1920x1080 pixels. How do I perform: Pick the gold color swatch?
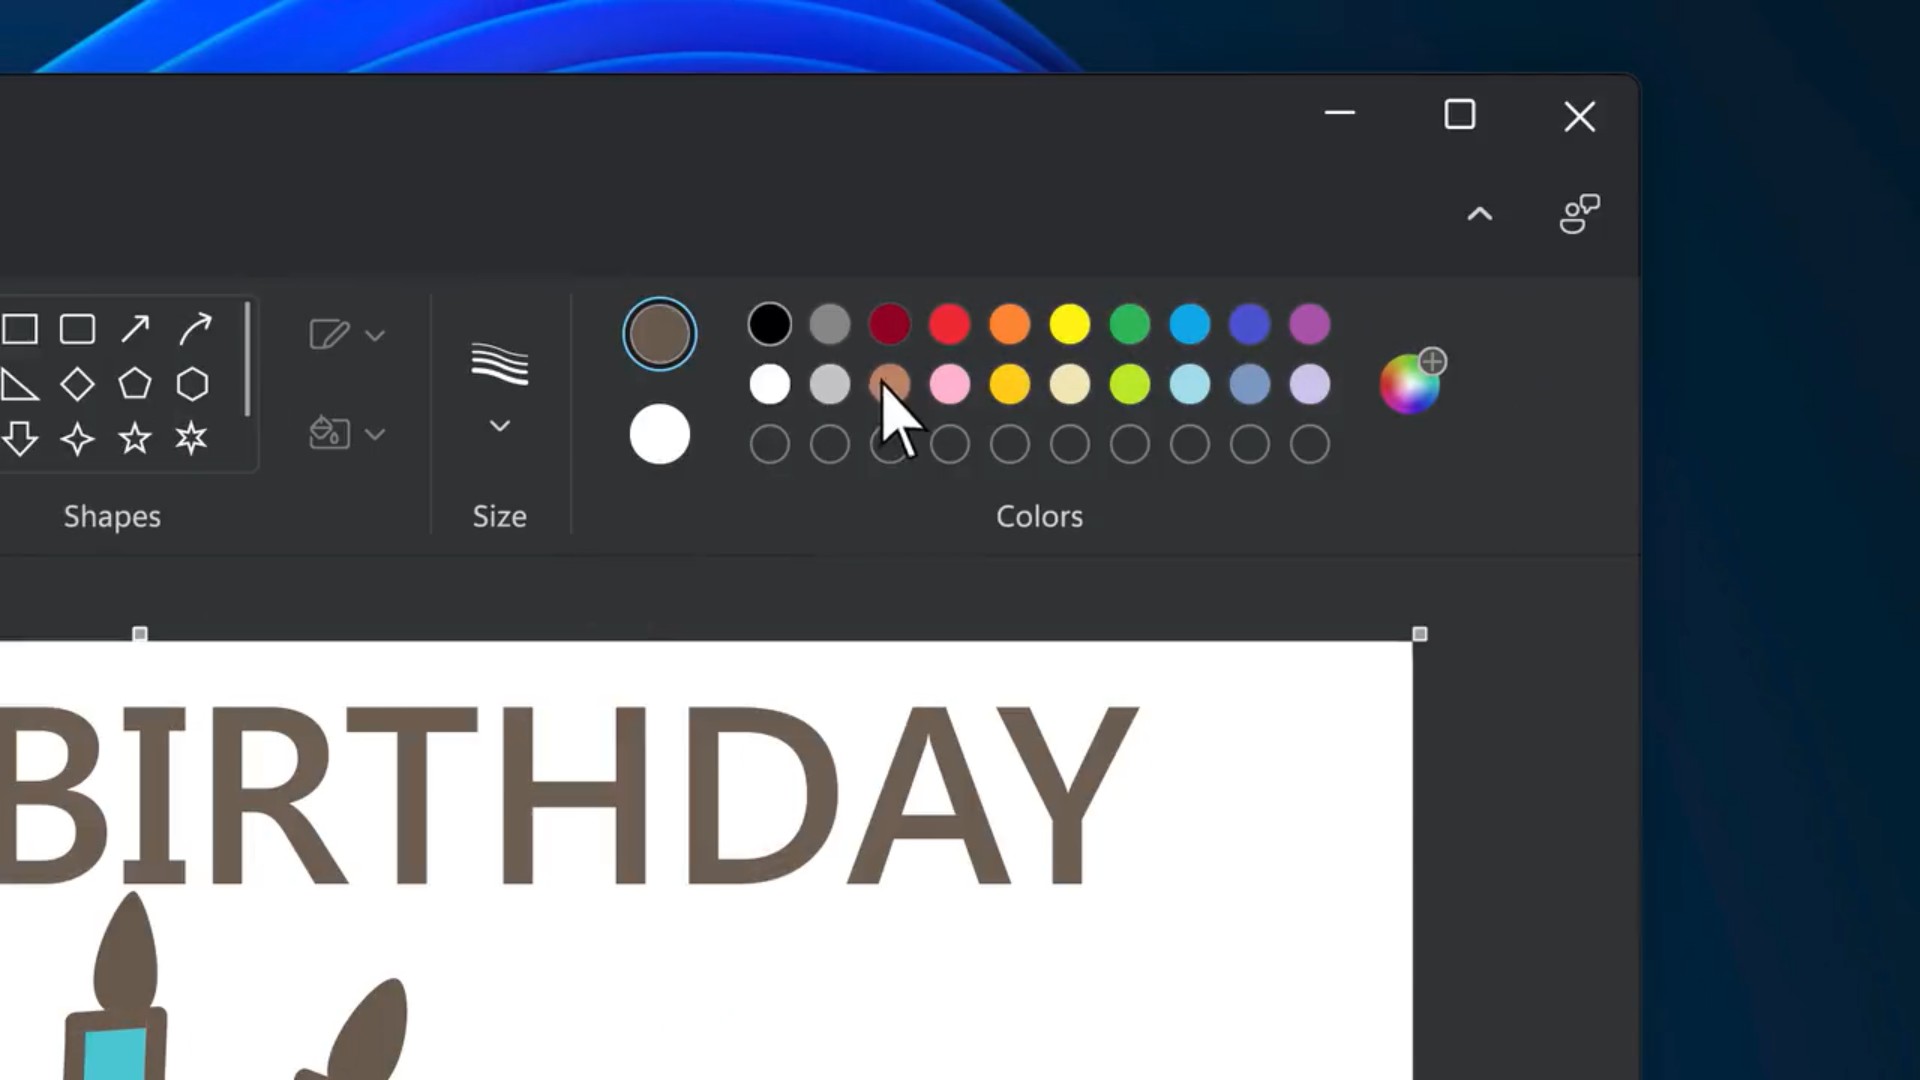1010,384
